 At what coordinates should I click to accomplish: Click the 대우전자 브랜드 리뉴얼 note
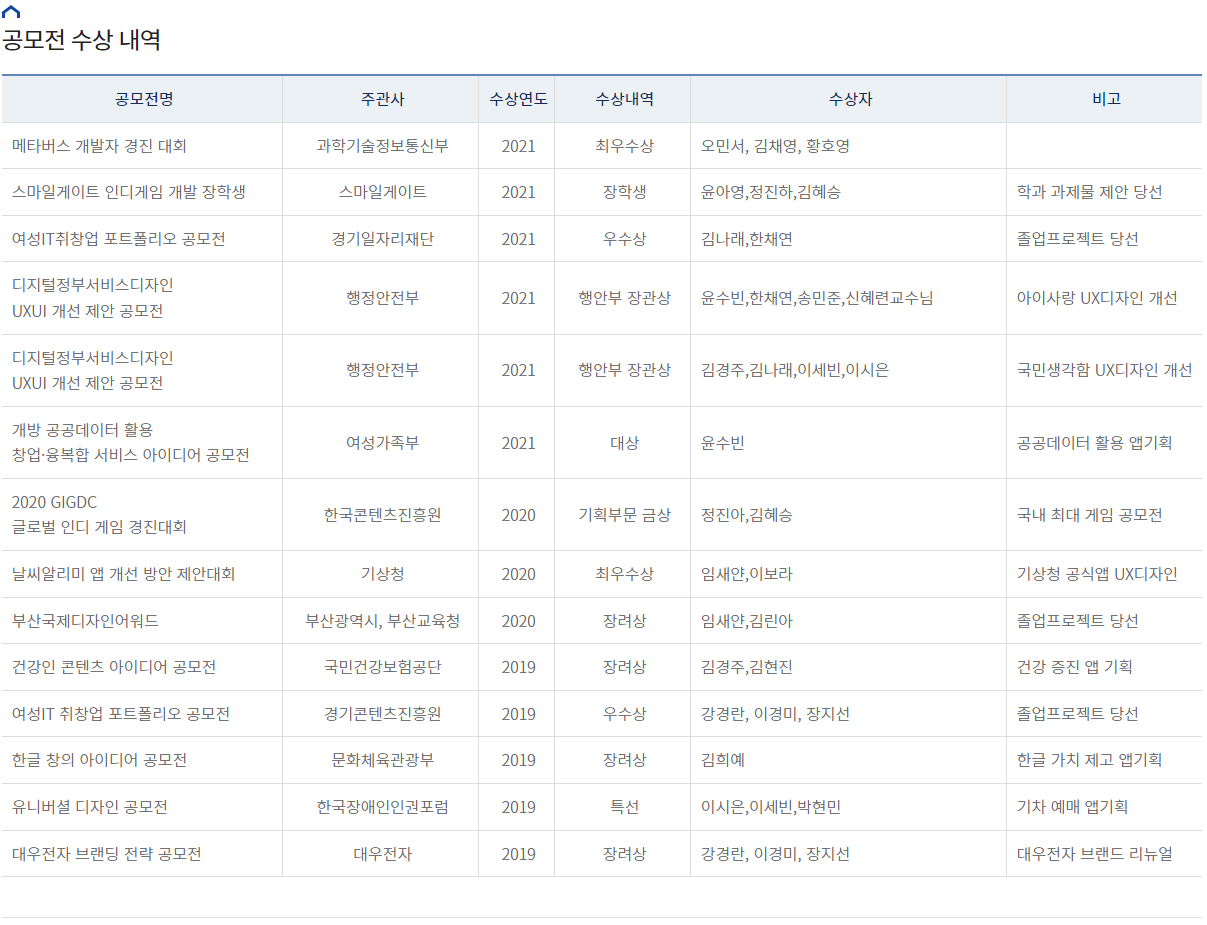coord(1094,854)
